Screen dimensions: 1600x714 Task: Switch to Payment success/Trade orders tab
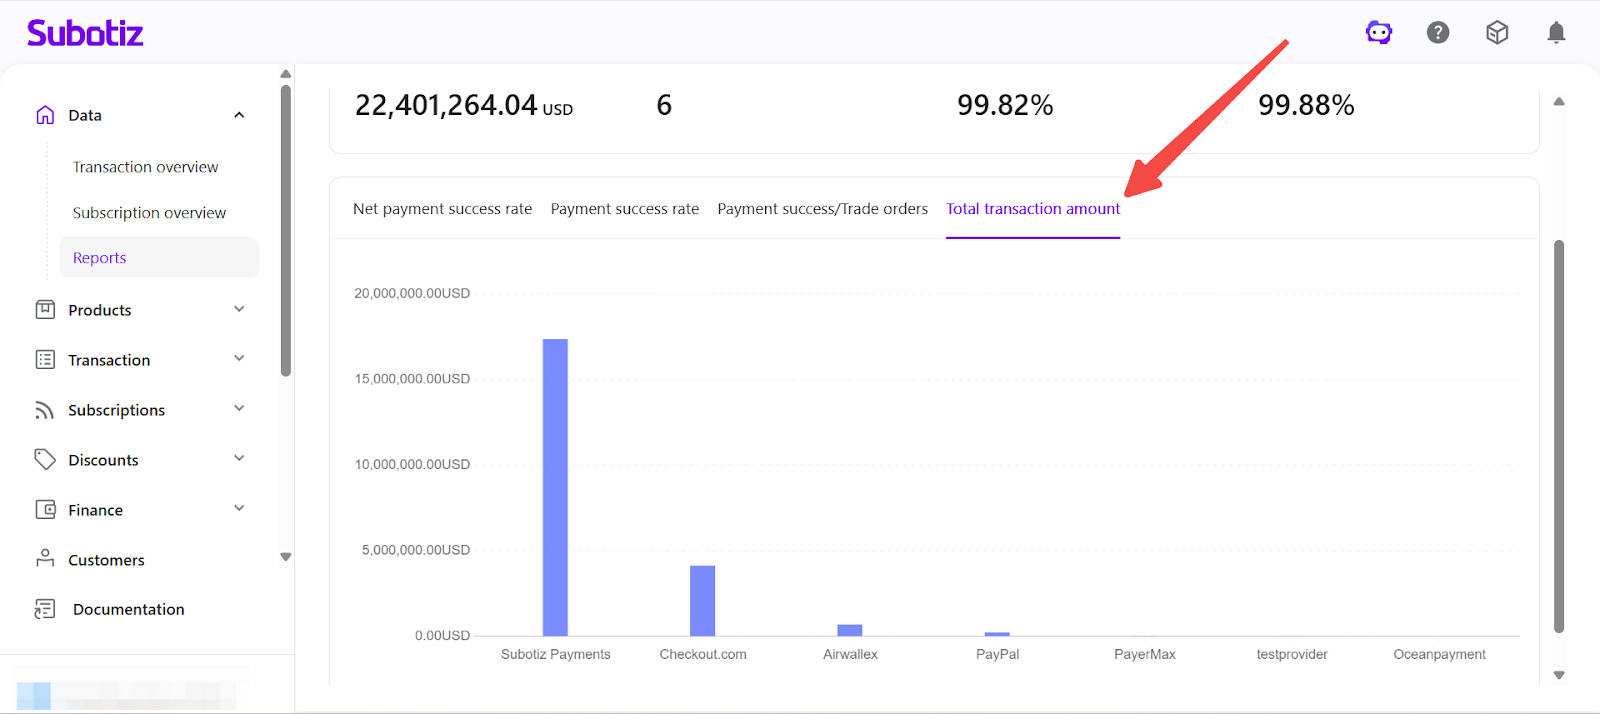(822, 209)
